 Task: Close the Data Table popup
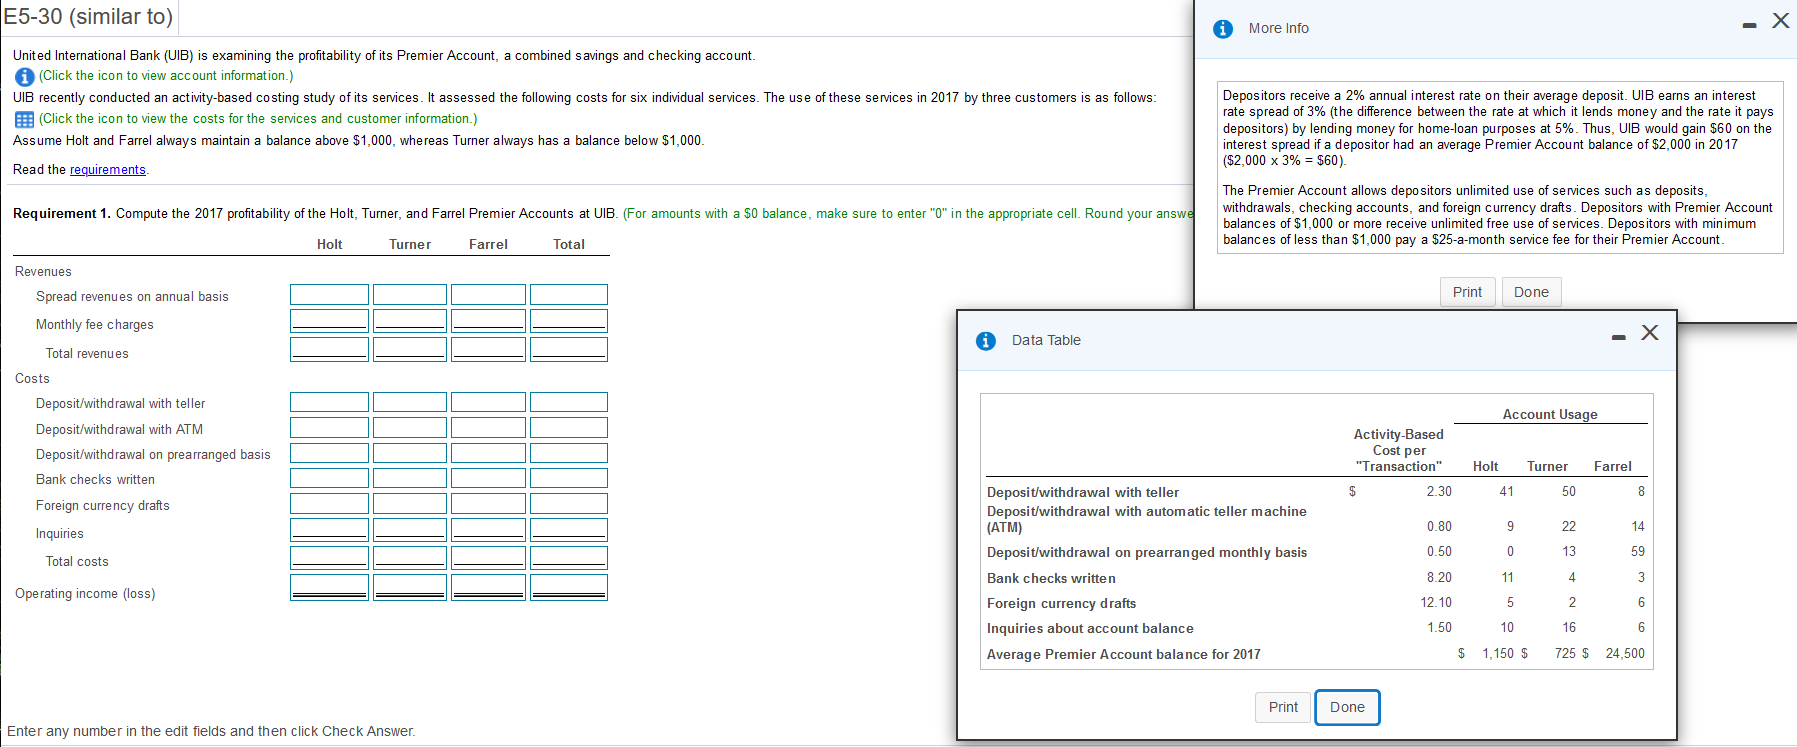pyautogui.click(x=1650, y=333)
